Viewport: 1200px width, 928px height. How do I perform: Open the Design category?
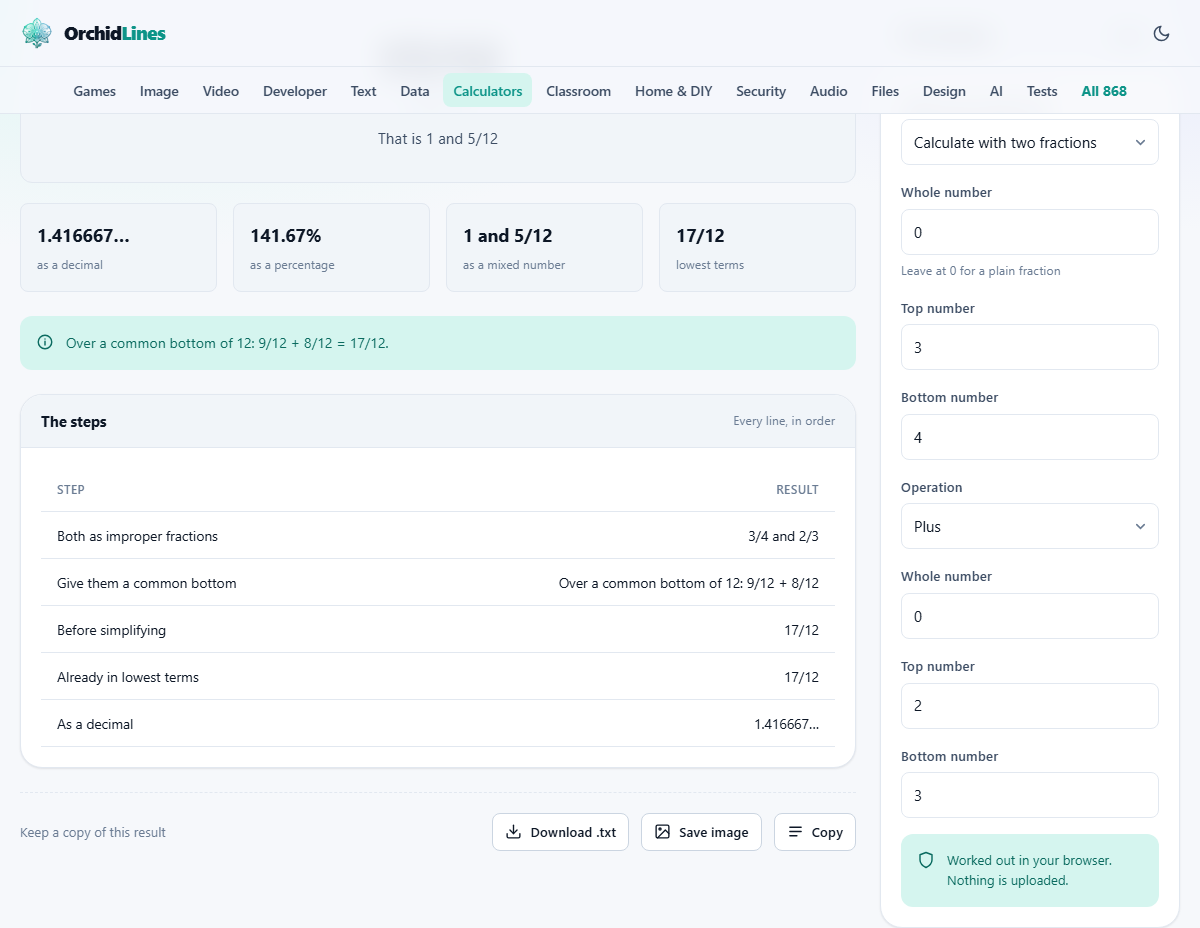pyautogui.click(x=944, y=91)
